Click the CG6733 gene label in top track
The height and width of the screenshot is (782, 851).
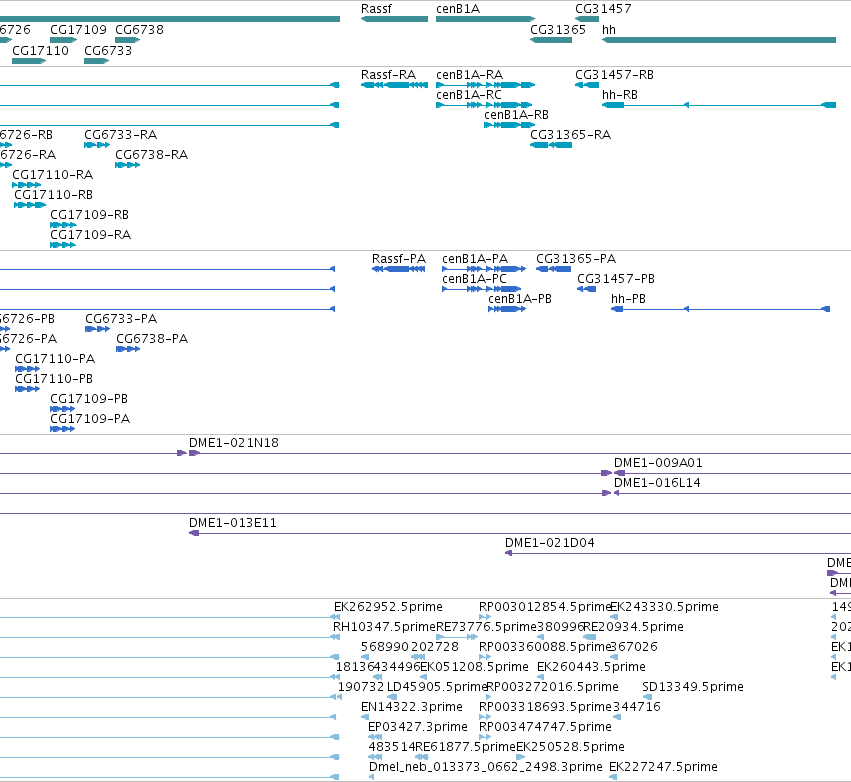tap(108, 50)
